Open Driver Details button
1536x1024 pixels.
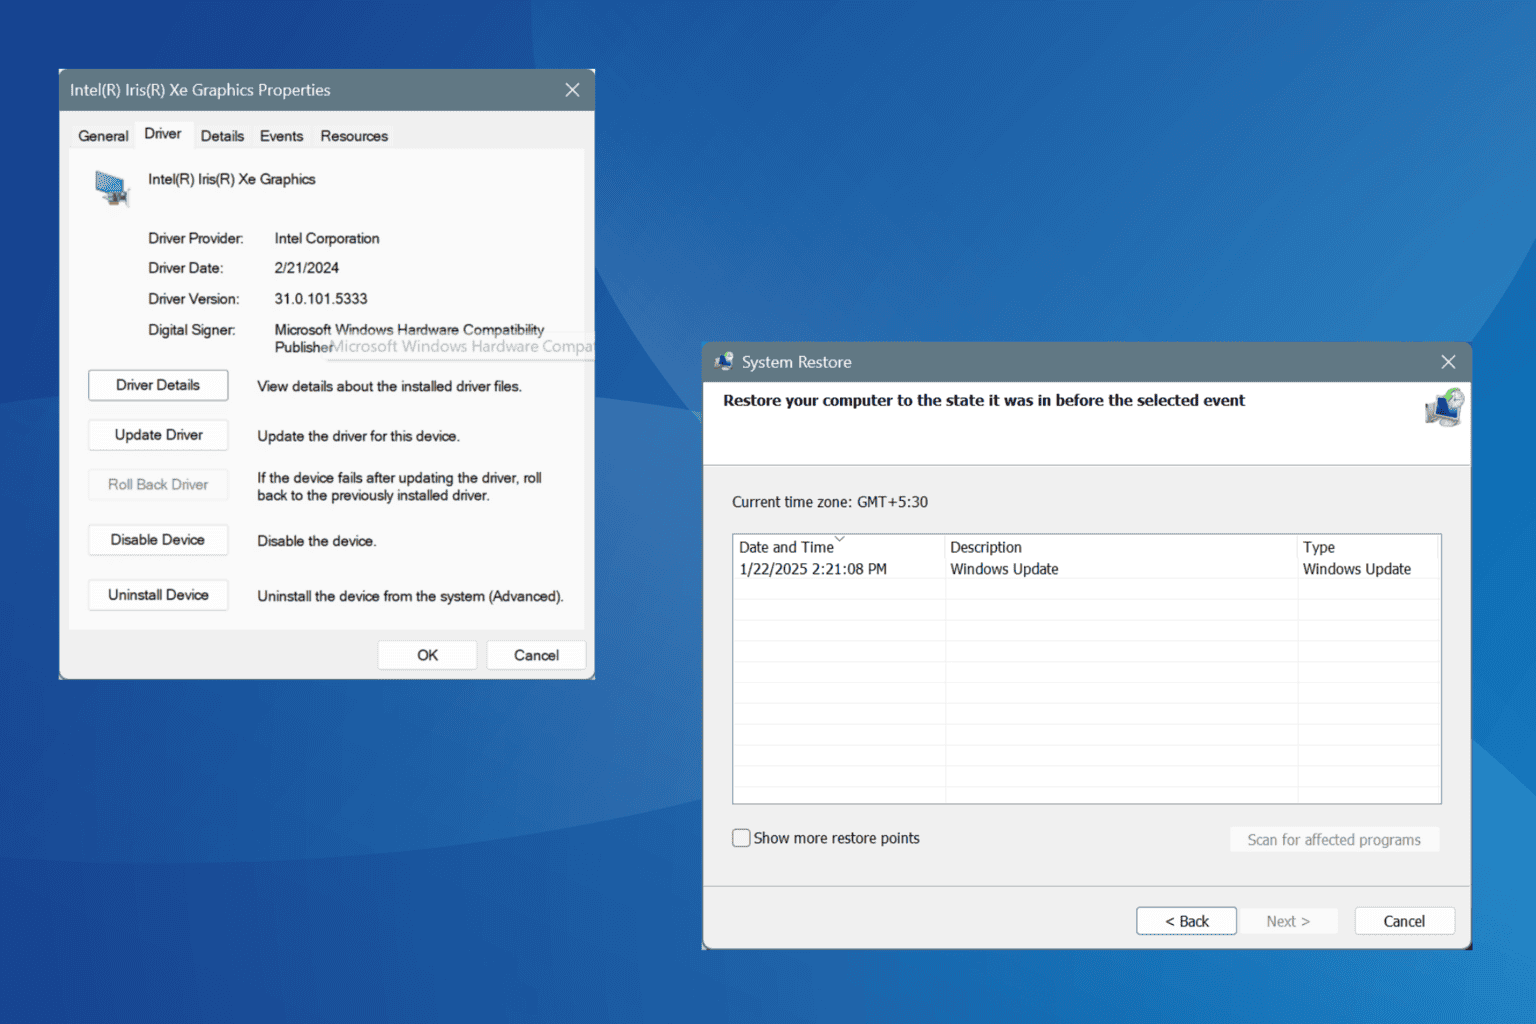coord(158,385)
